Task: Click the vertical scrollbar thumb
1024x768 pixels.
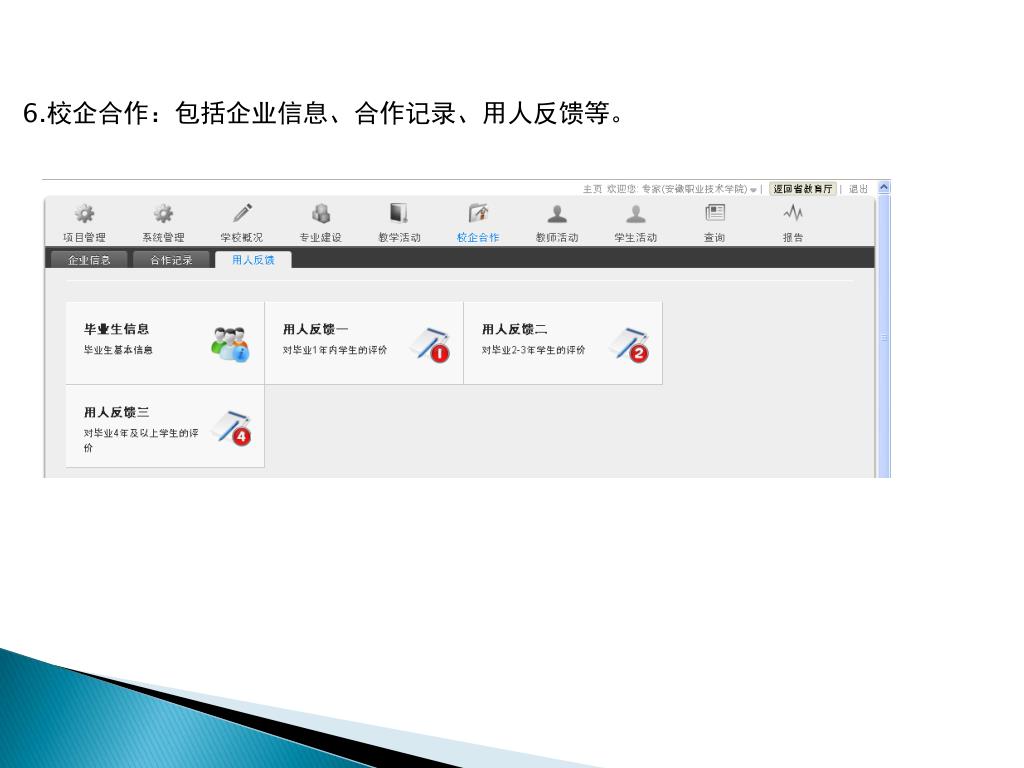Action: coord(884,337)
